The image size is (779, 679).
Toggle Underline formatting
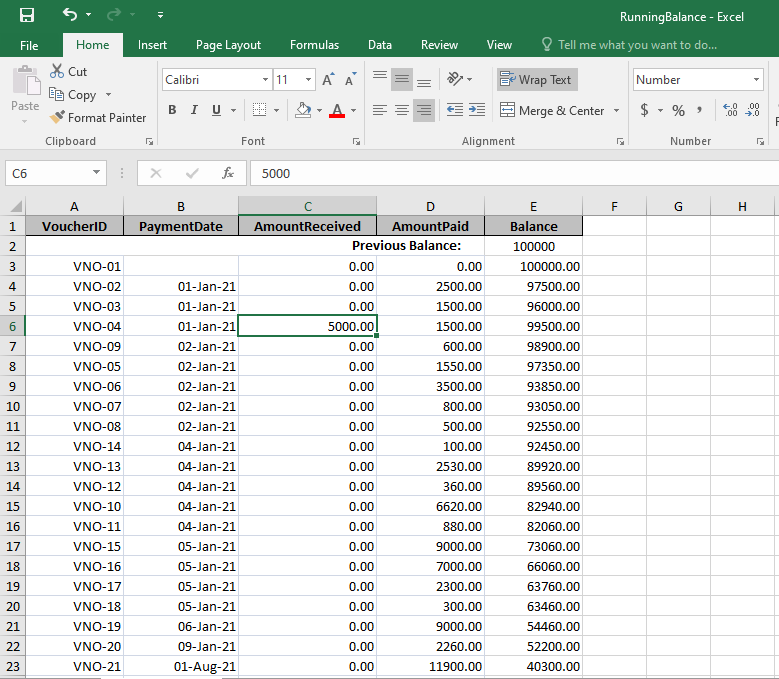click(216, 110)
